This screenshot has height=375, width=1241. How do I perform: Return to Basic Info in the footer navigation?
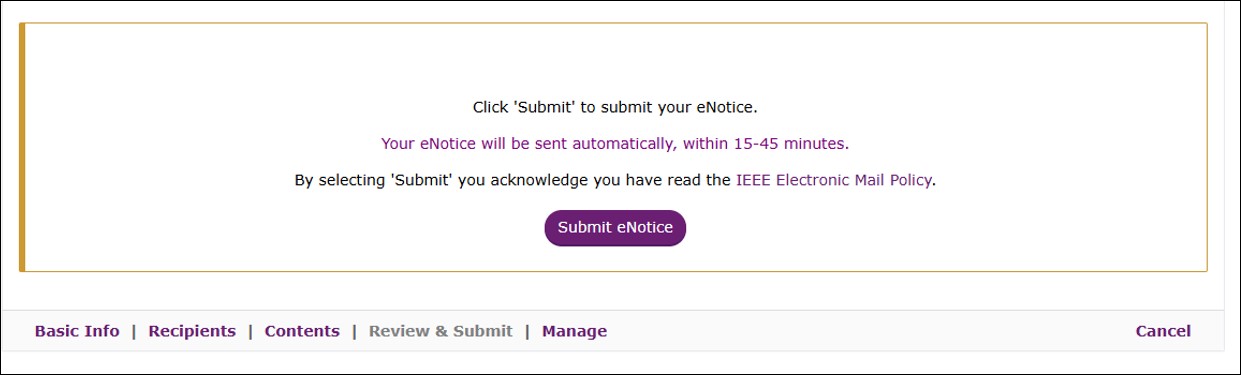point(77,331)
